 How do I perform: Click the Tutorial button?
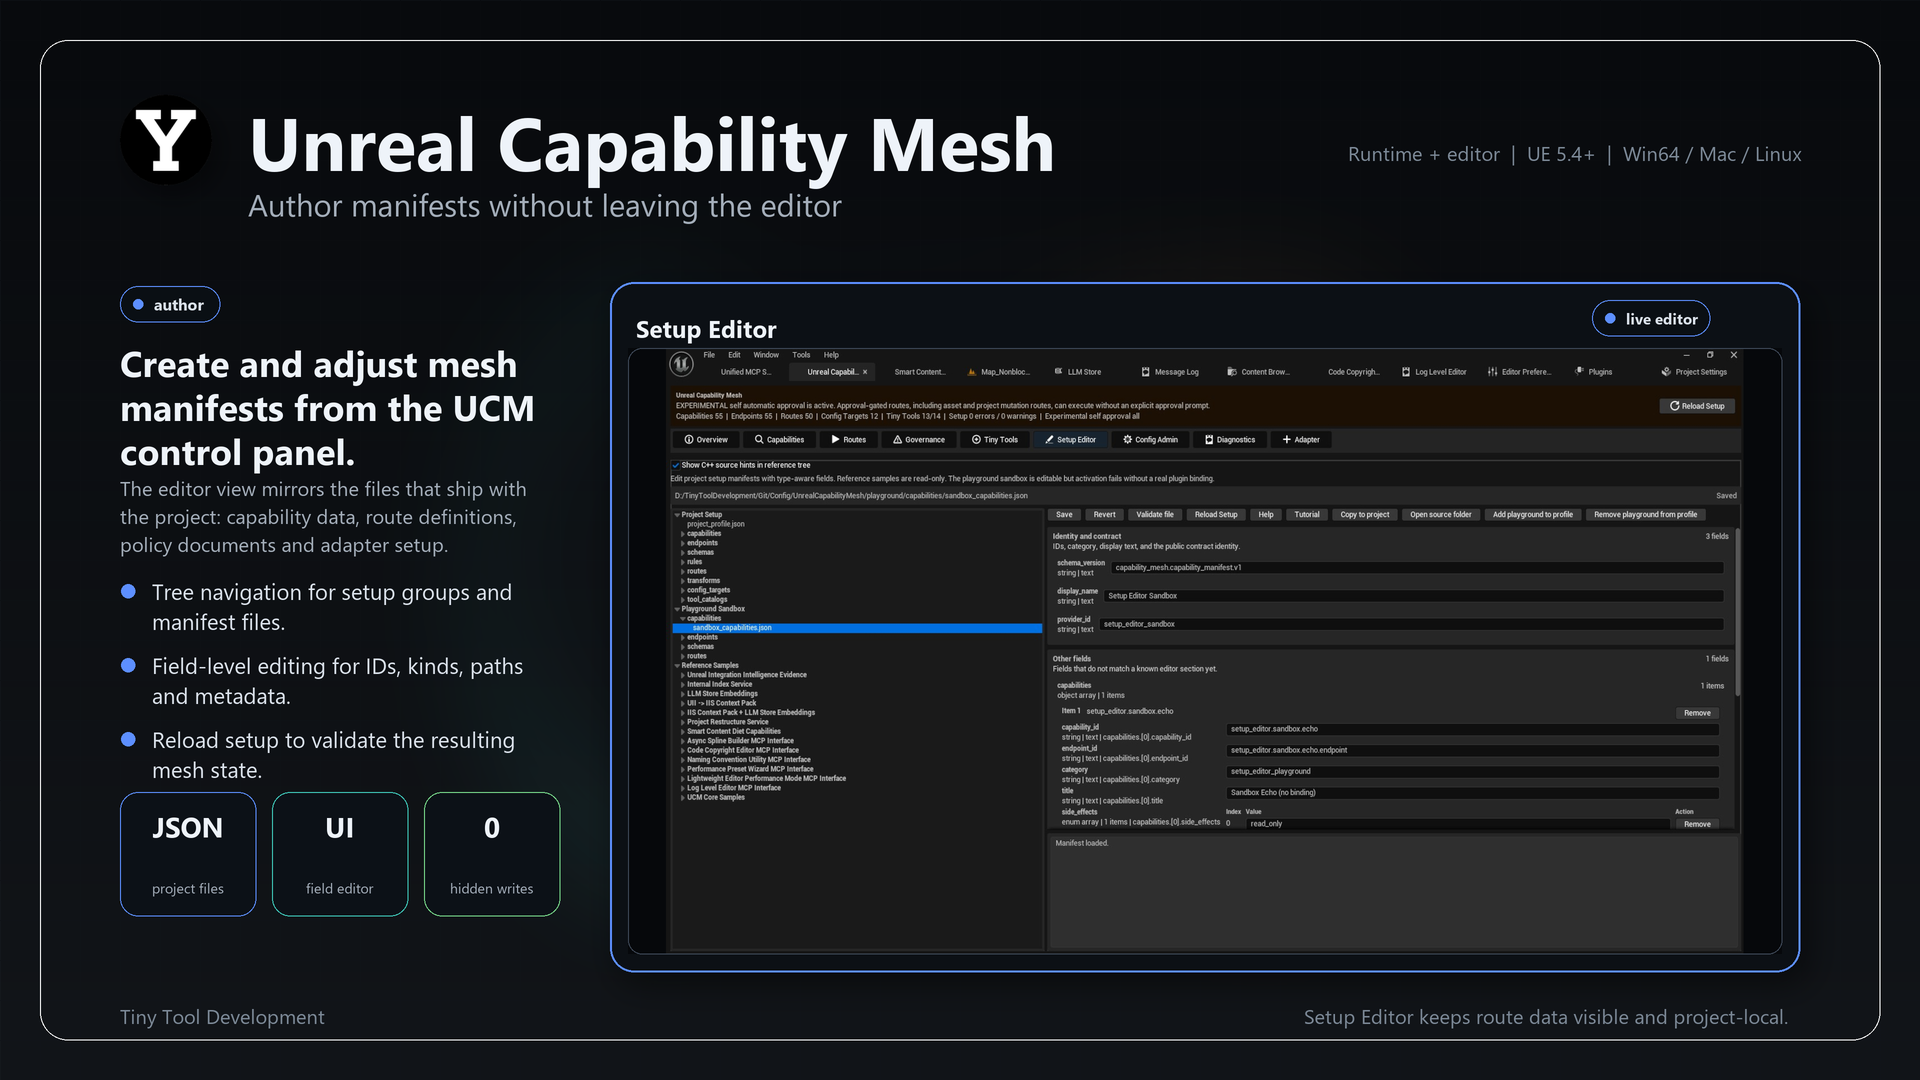click(1307, 515)
